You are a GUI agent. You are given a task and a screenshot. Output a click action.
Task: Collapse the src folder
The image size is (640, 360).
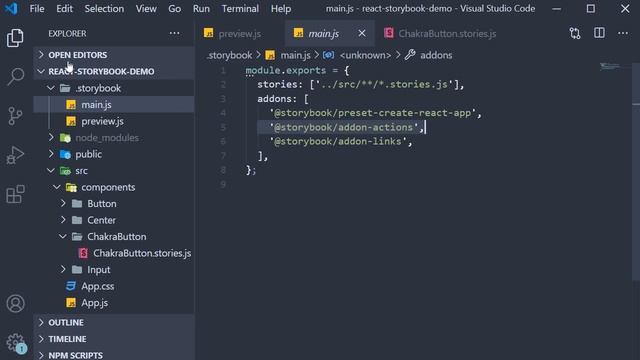[114, 171]
